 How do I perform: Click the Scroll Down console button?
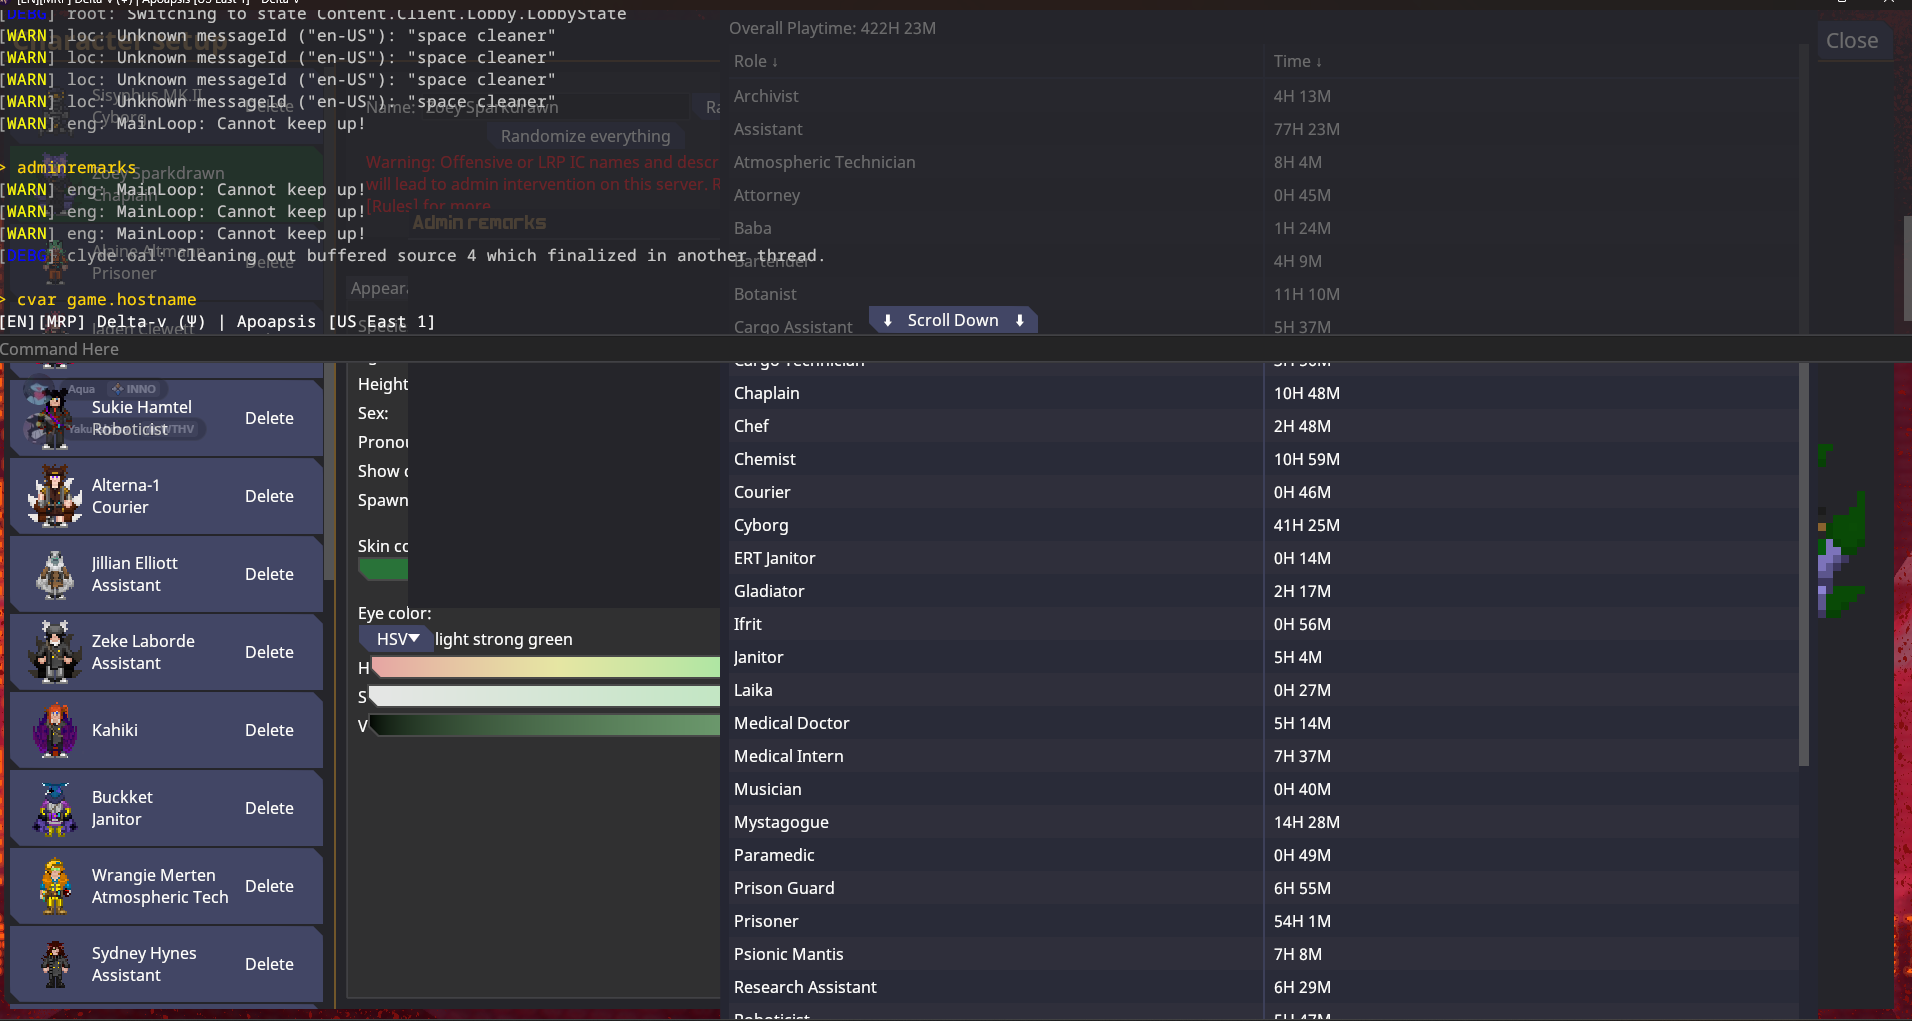(x=953, y=320)
